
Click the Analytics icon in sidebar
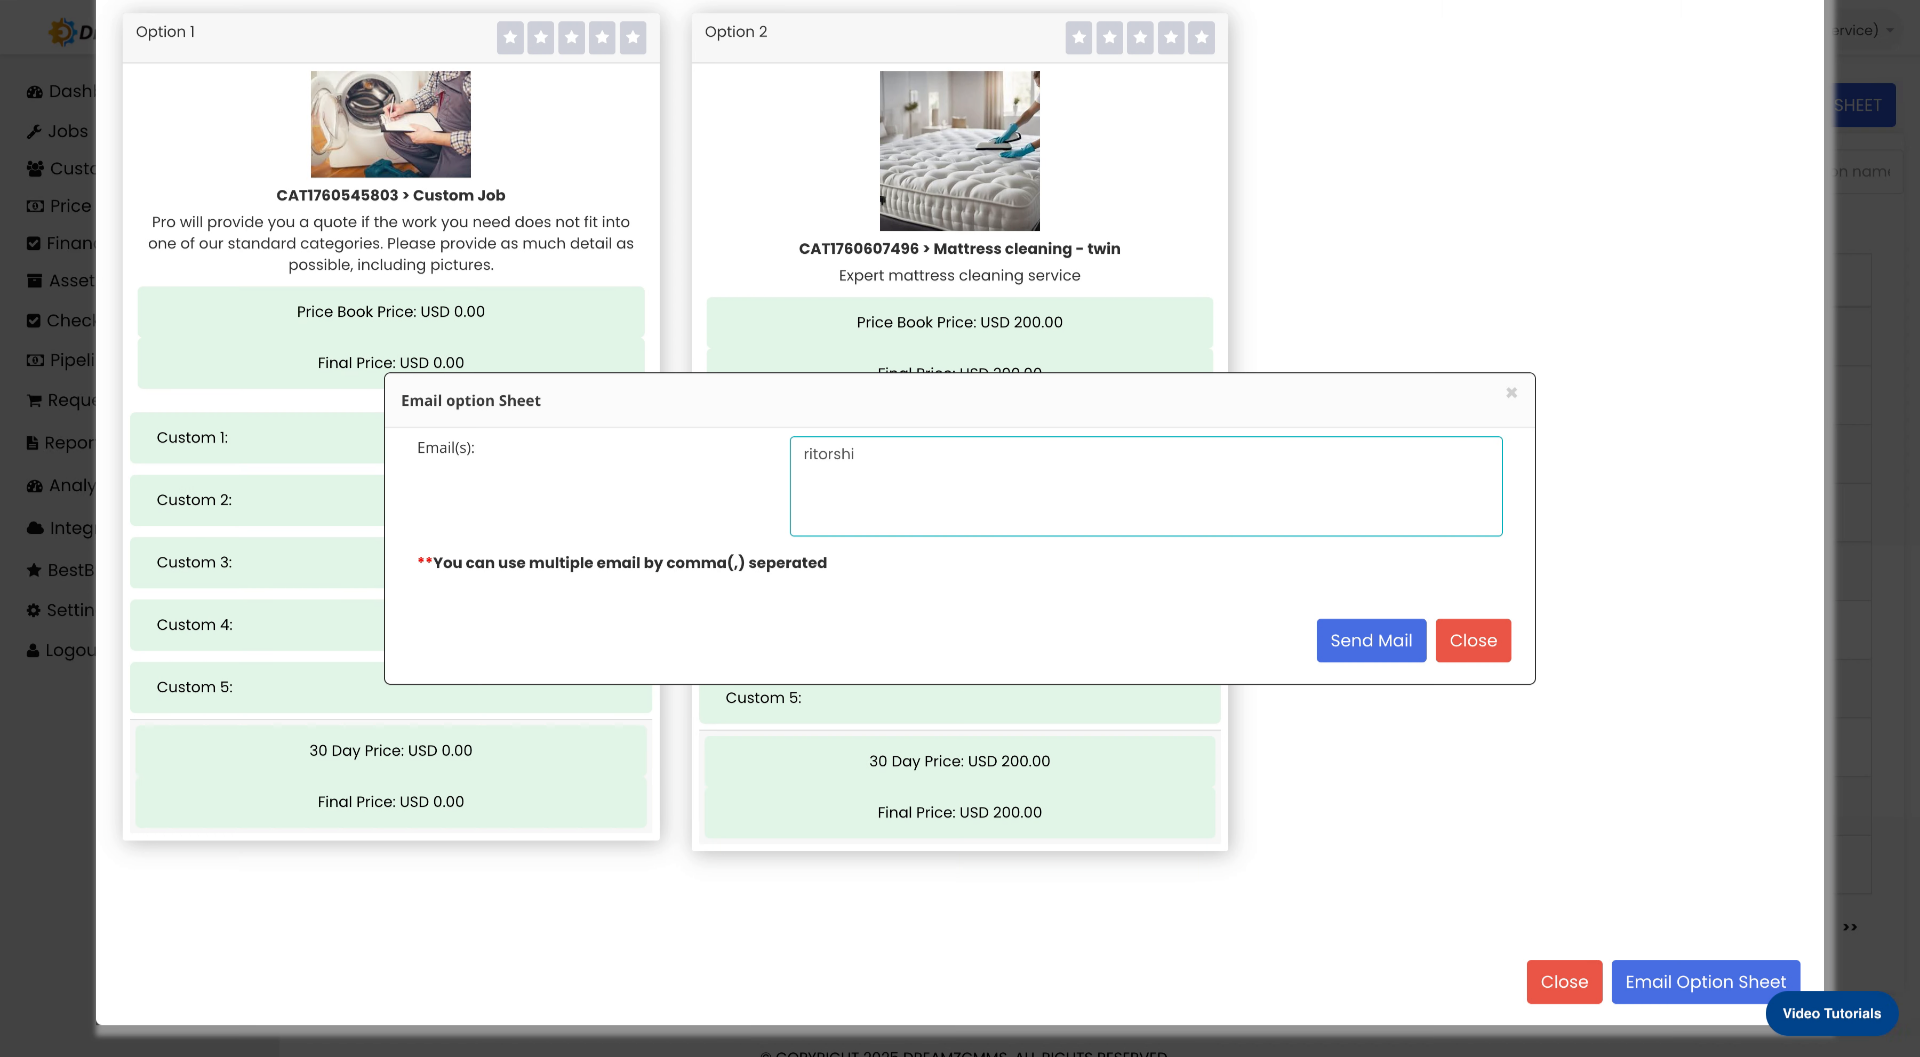[x=35, y=486]
